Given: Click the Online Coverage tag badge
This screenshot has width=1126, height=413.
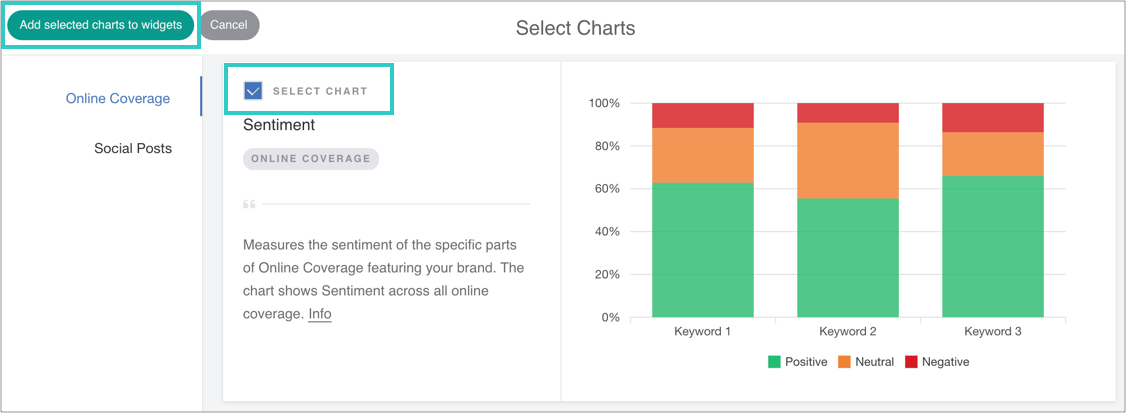Looking at the screenshot, I should coord(311,158).
